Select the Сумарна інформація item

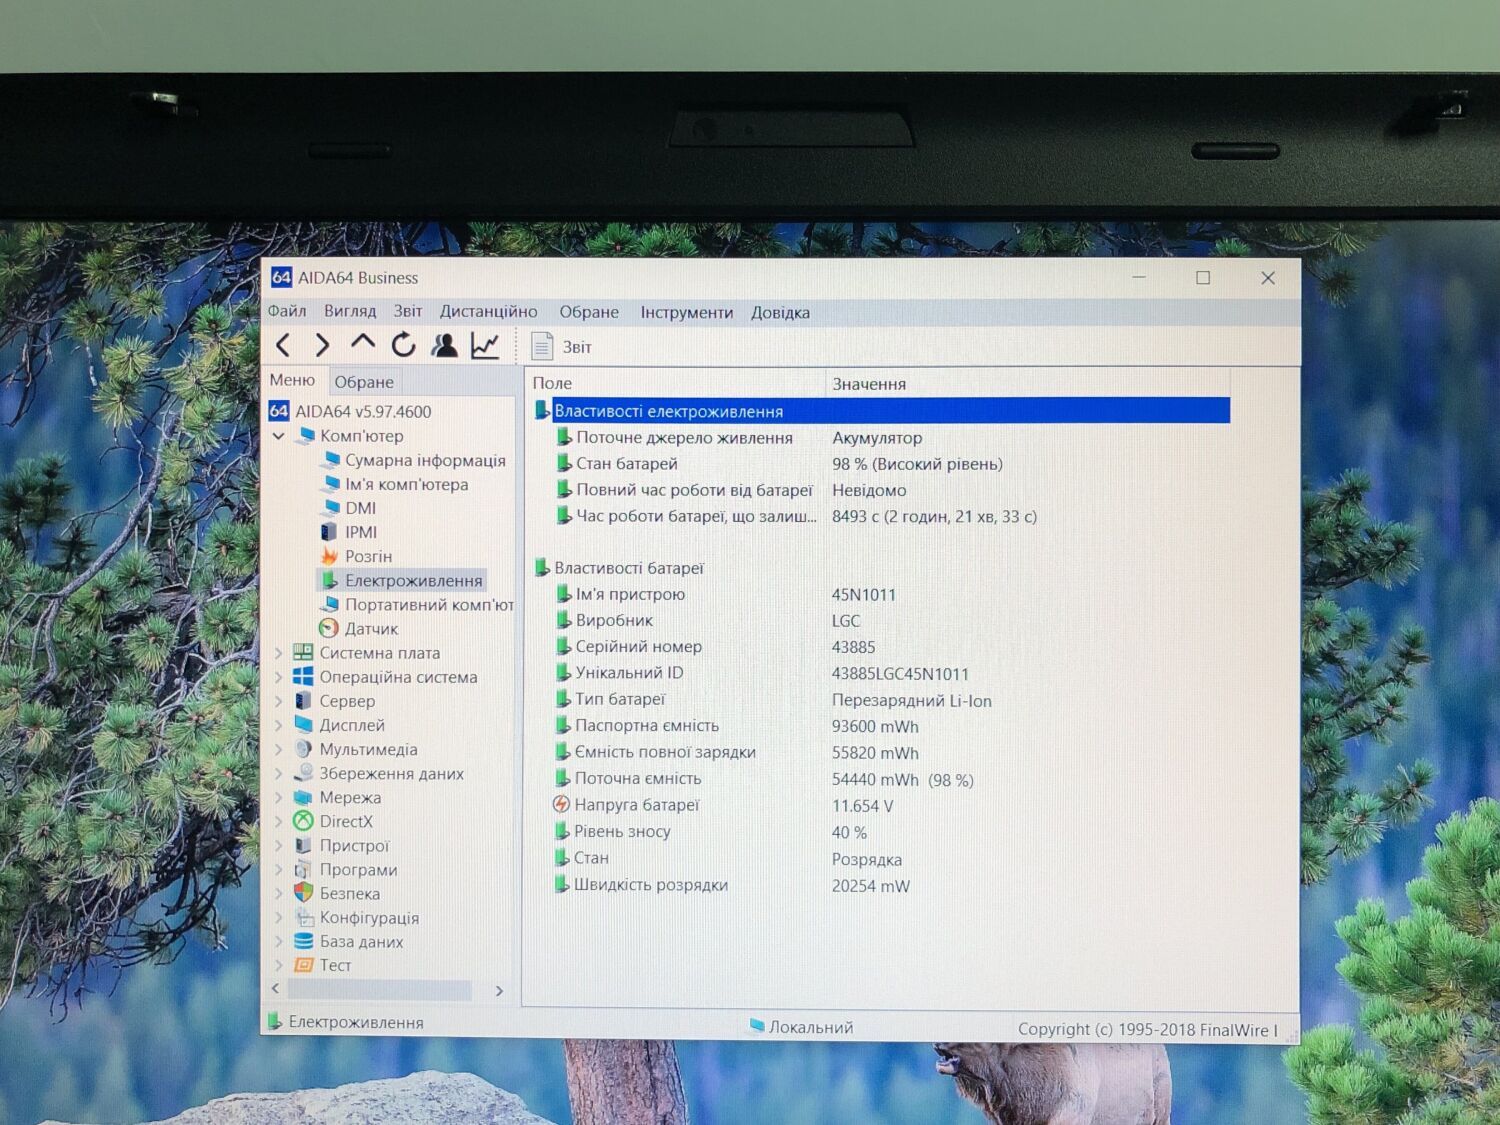pos(424,460)
